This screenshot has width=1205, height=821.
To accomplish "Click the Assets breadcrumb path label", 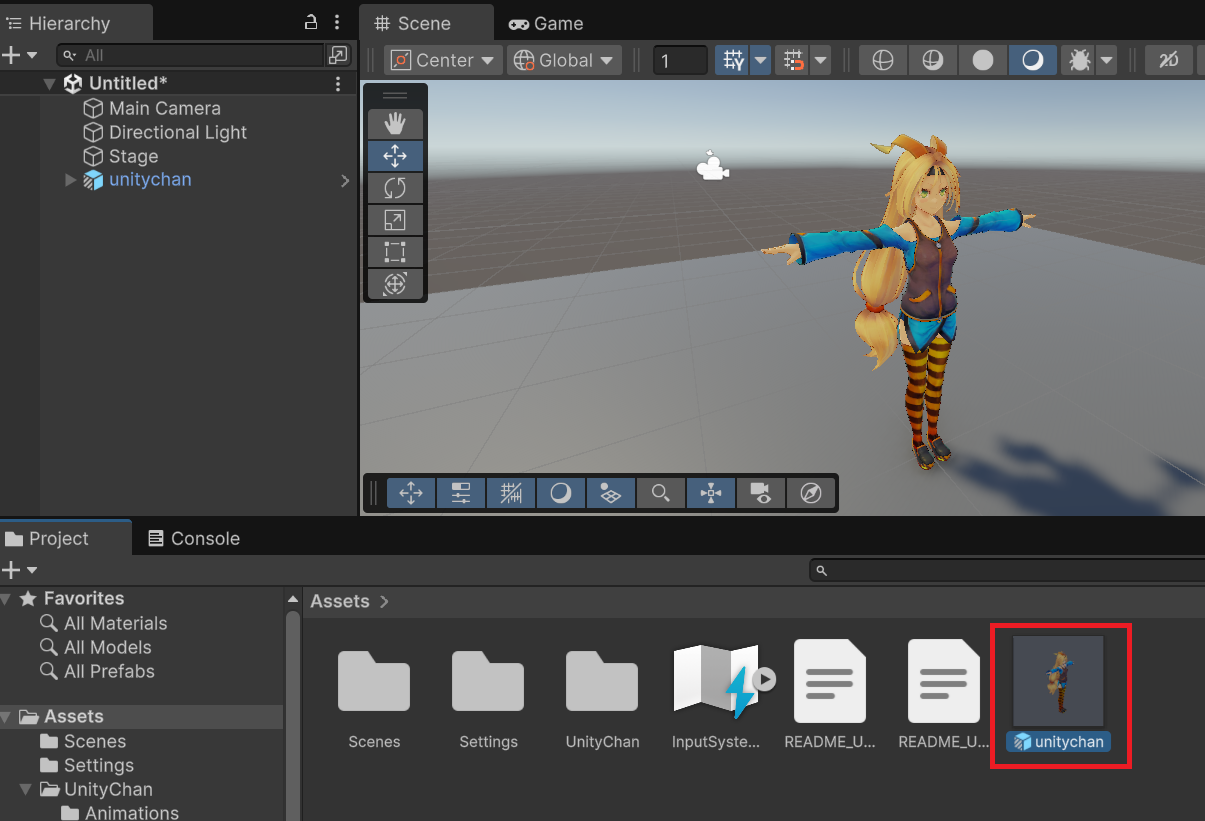I will [x=339, y=601].
